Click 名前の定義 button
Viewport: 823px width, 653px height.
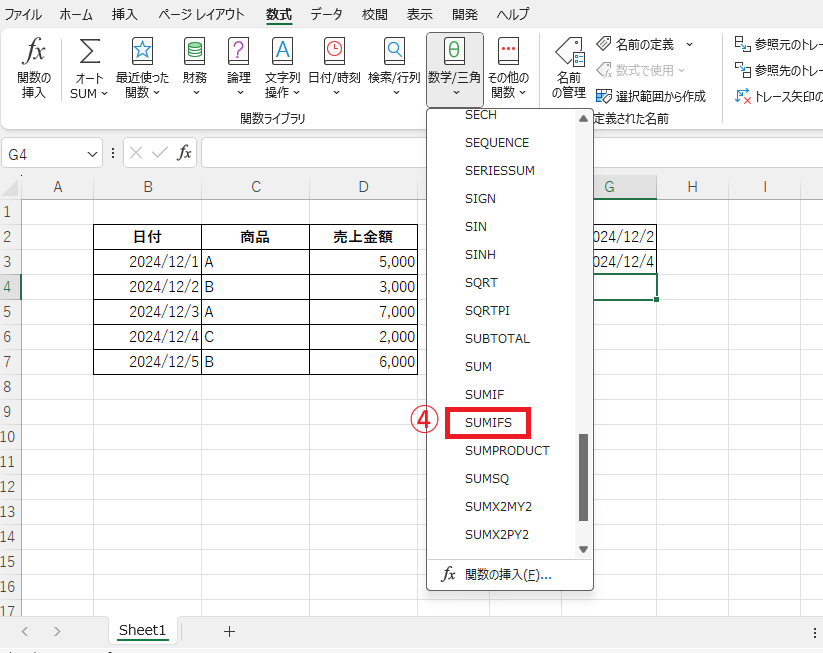click(637, 45)
